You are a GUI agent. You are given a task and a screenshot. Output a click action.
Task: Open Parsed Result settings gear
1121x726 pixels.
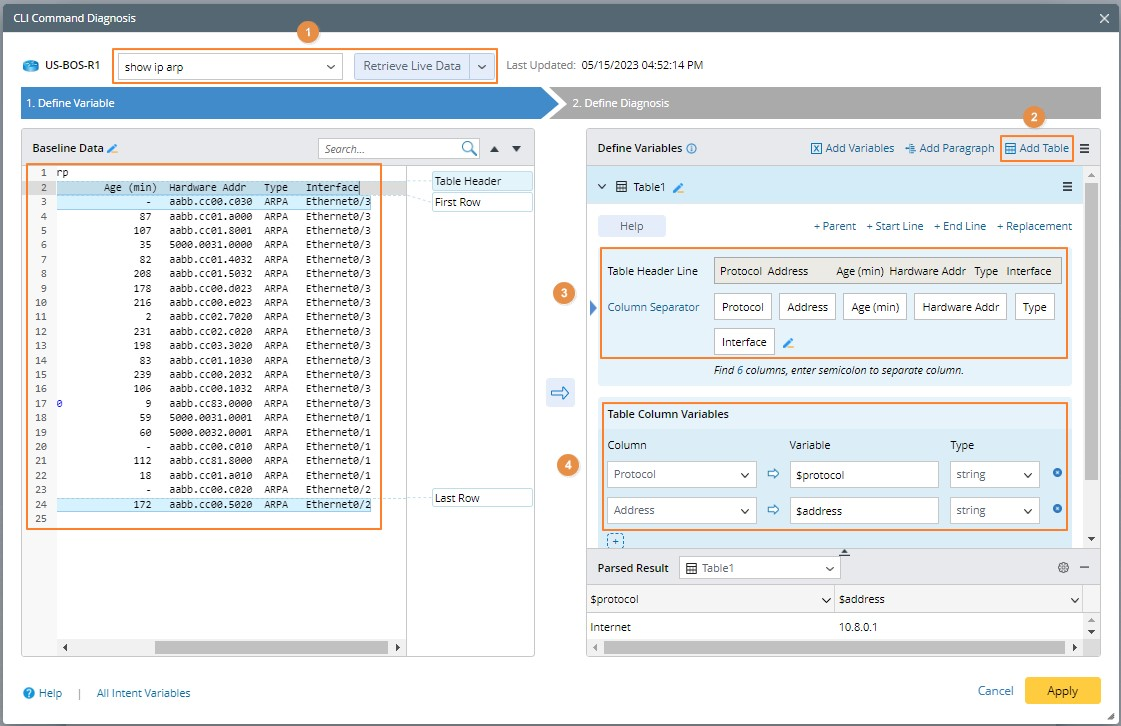[1063, 567]
